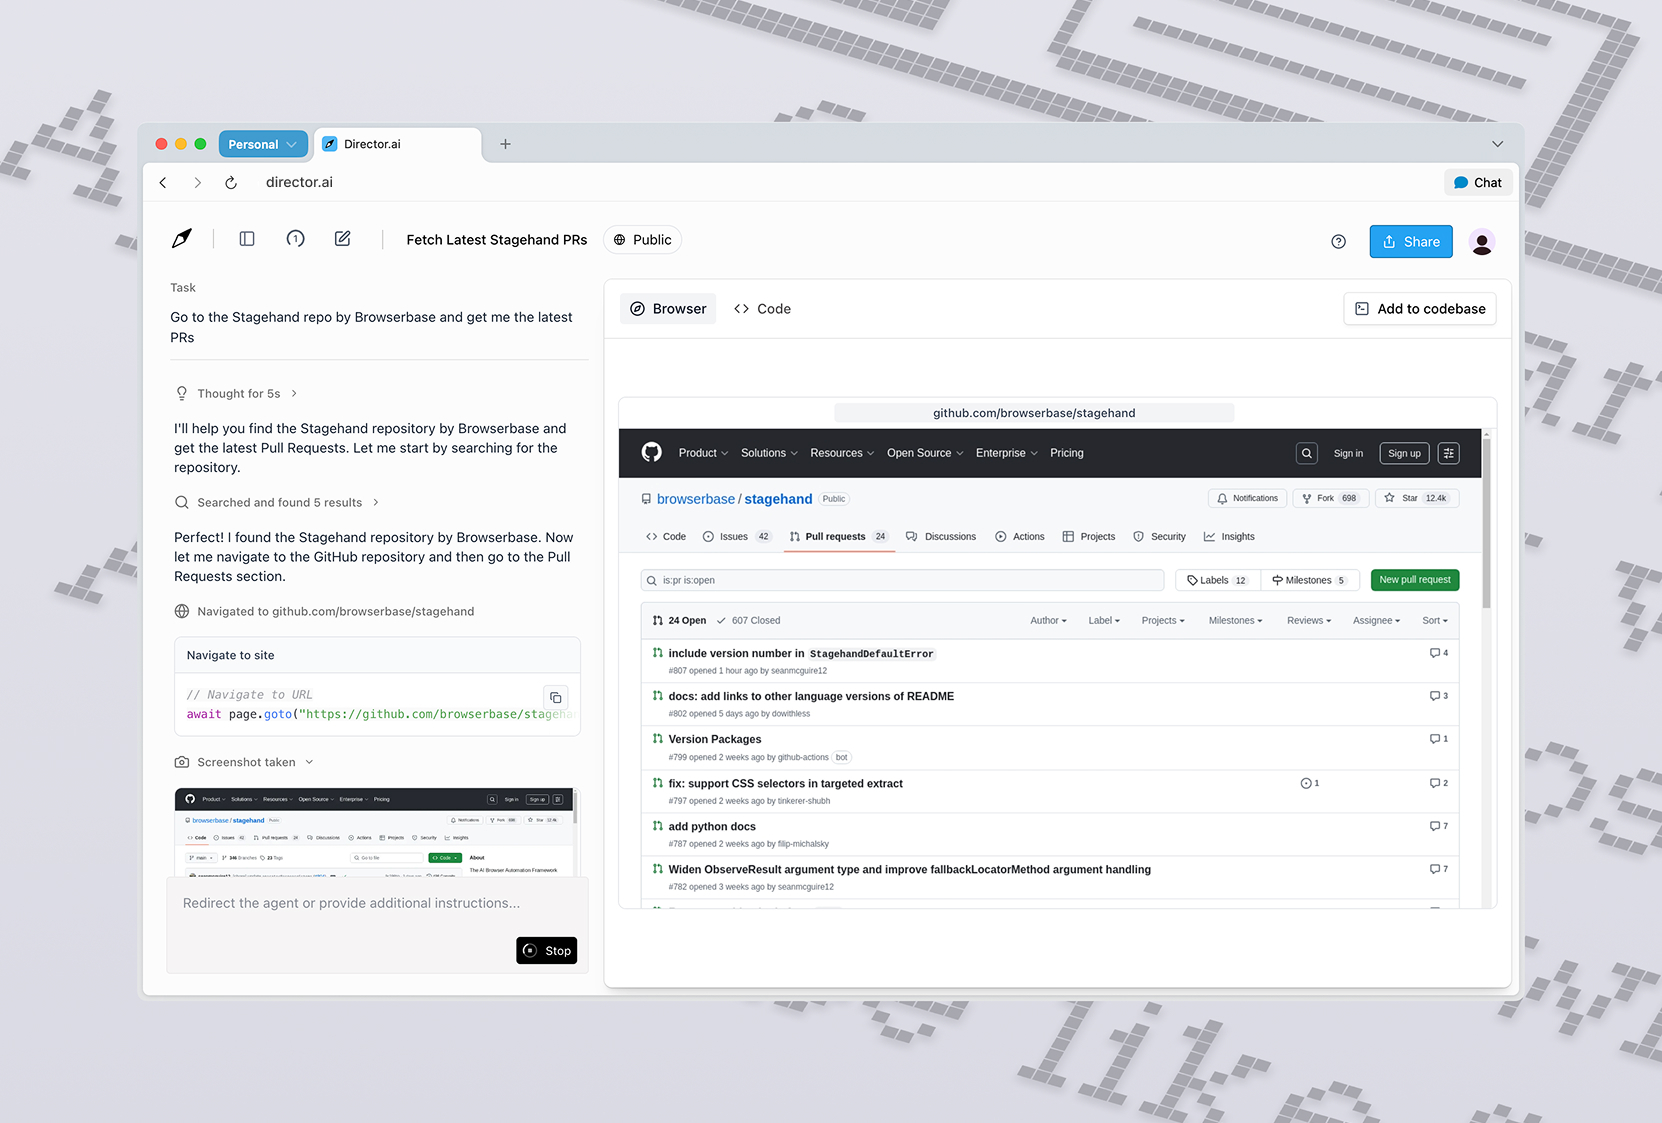This screenshot has height=1123, width=1662.
Task: Open run history via the circled 1 icon
Action: click(x=295, y=239)
